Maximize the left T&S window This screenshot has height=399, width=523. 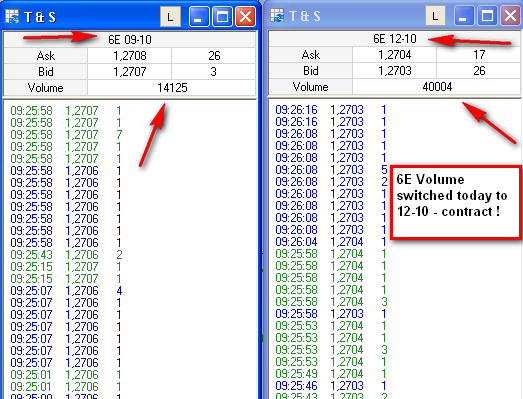222,16
